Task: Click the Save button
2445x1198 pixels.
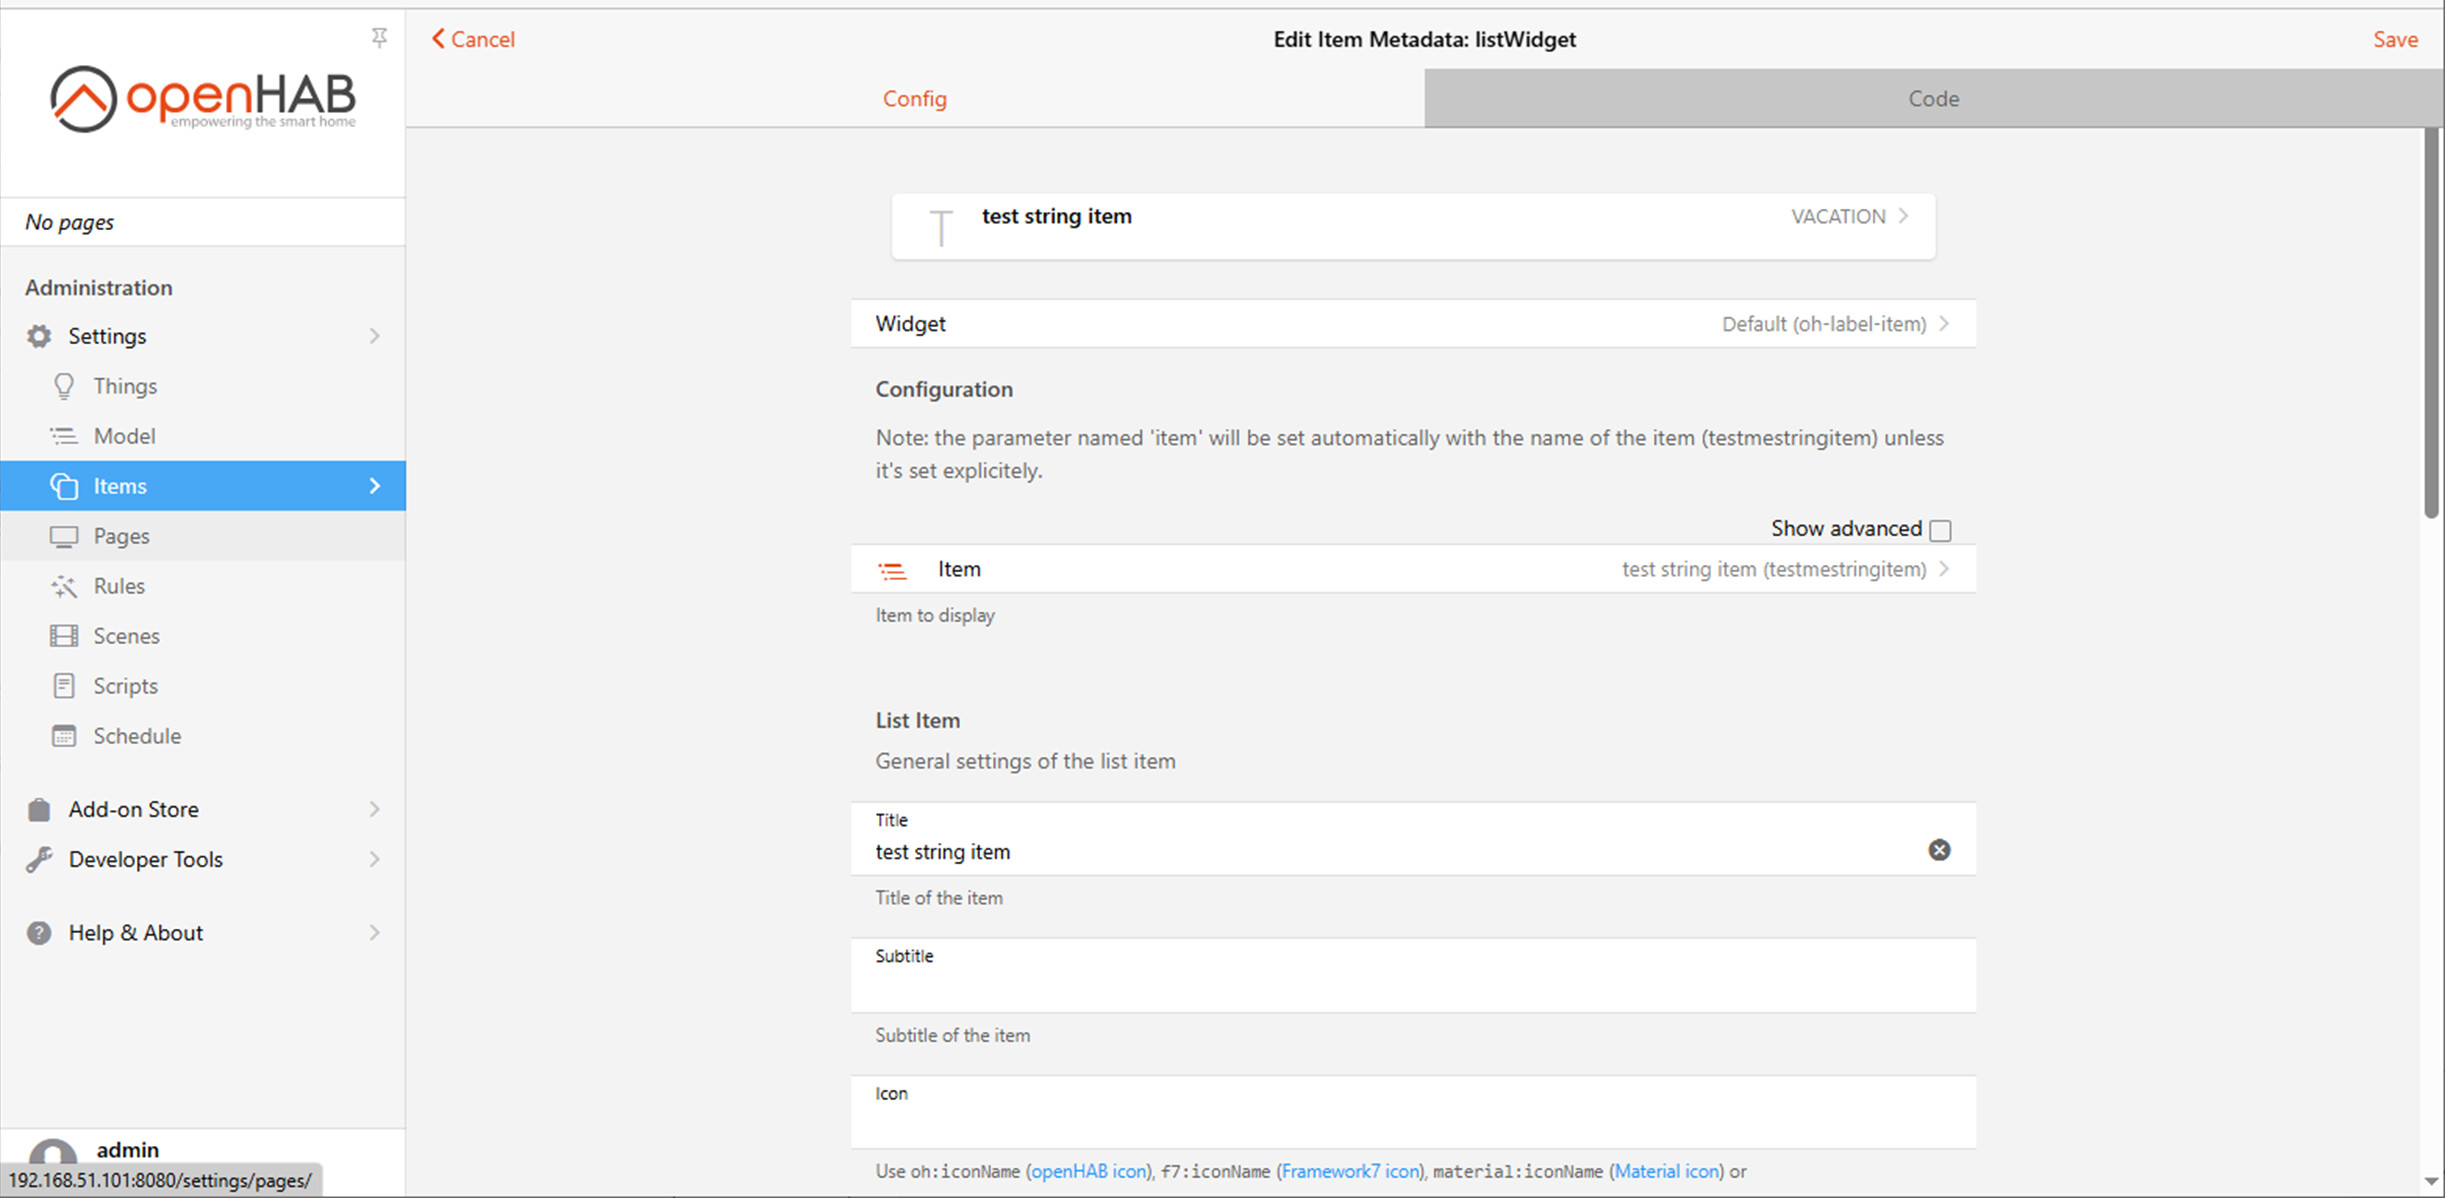Action: pyautogui.click(x=2395, y=39)
